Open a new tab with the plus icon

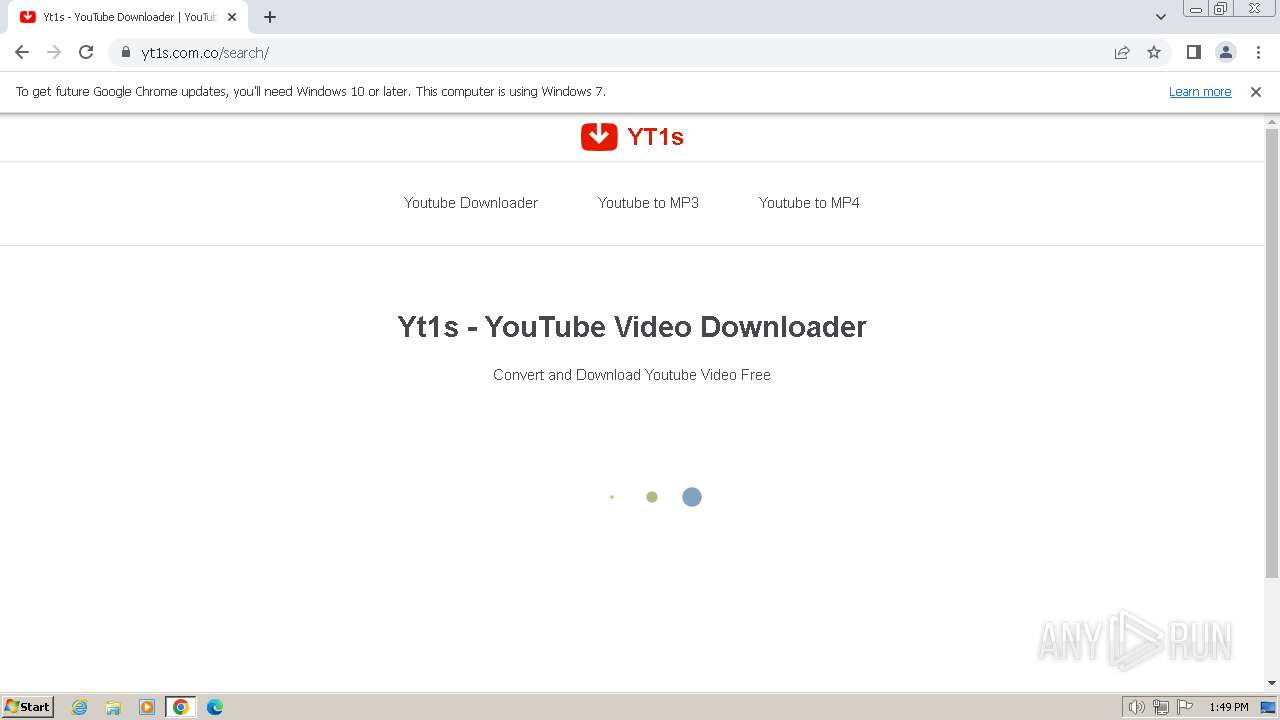click(270, 17)
